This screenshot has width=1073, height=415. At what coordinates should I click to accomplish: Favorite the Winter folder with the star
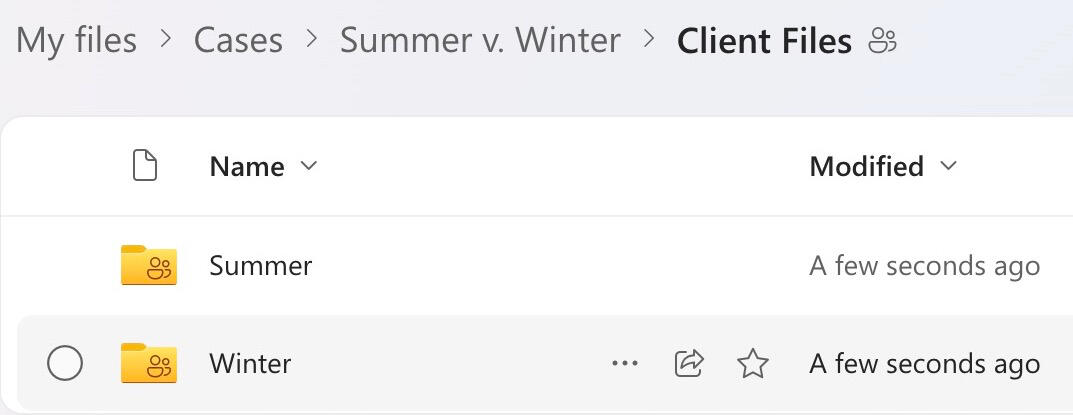(x=752, y=364)
